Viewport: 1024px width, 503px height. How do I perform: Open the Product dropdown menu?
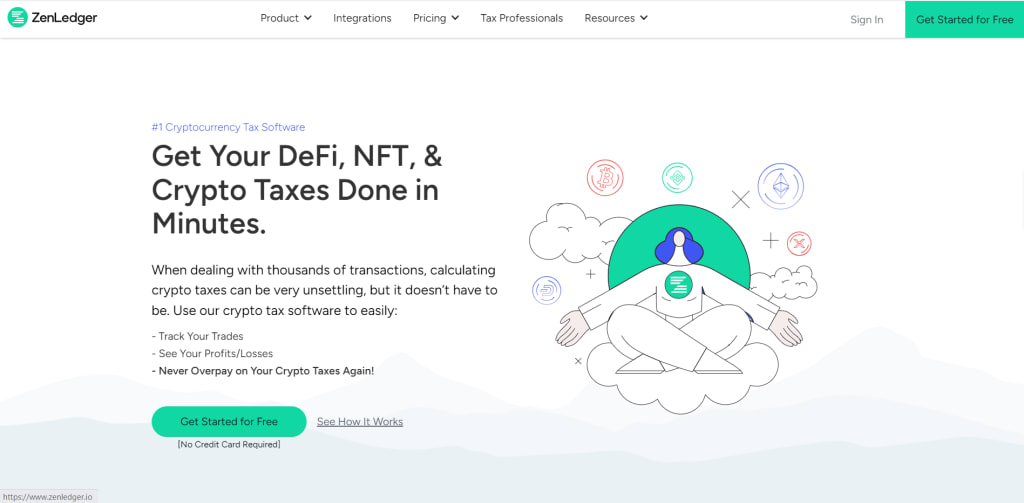coord(286,18)
